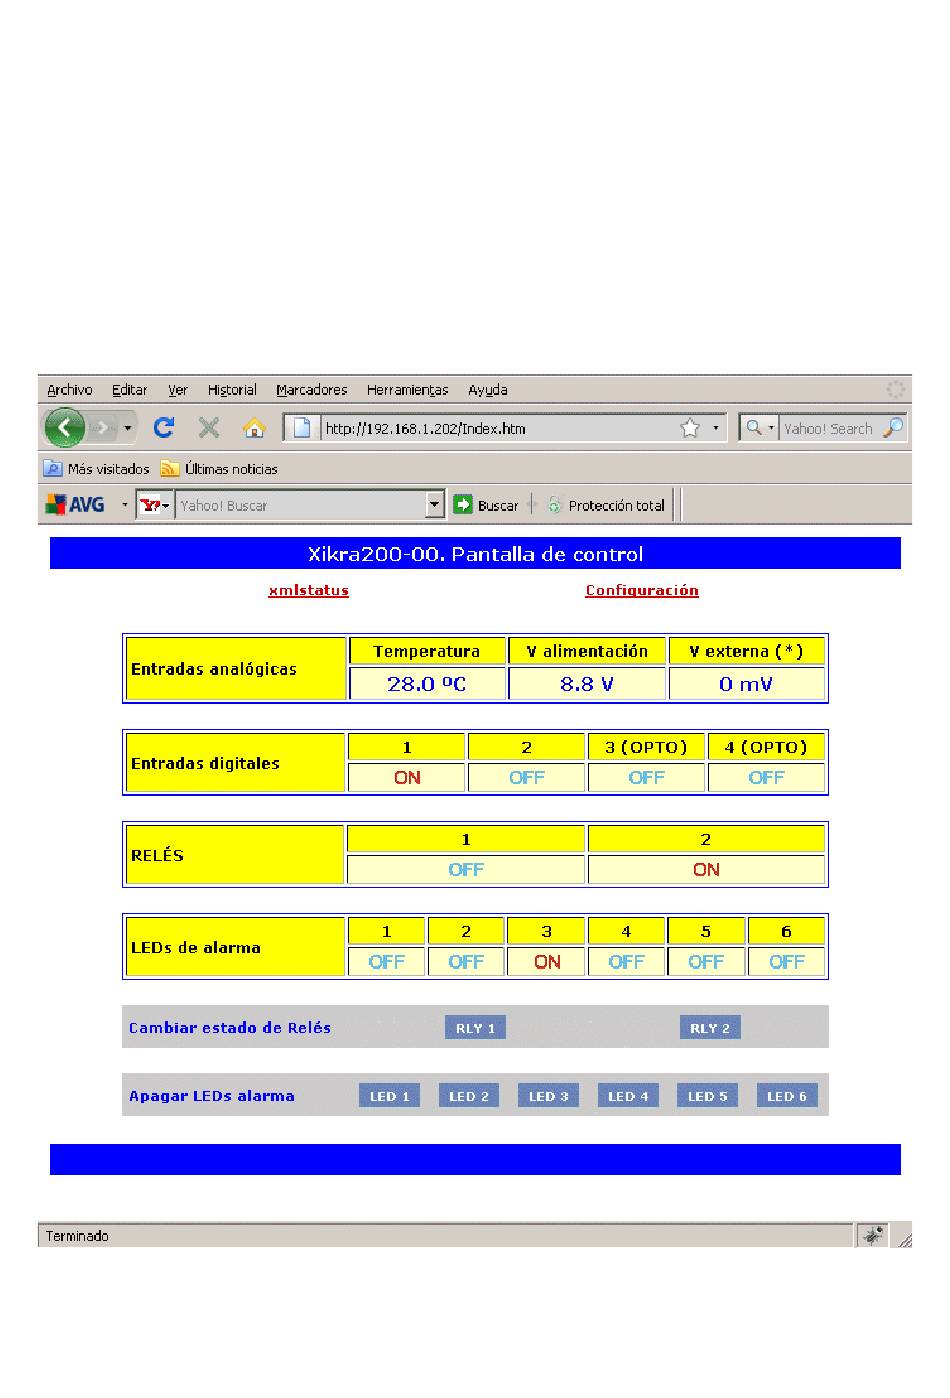The height and width of the screenshot is (1398, 950).
Task: Click the Entradas analógicas label
Action: coord(214,669)
